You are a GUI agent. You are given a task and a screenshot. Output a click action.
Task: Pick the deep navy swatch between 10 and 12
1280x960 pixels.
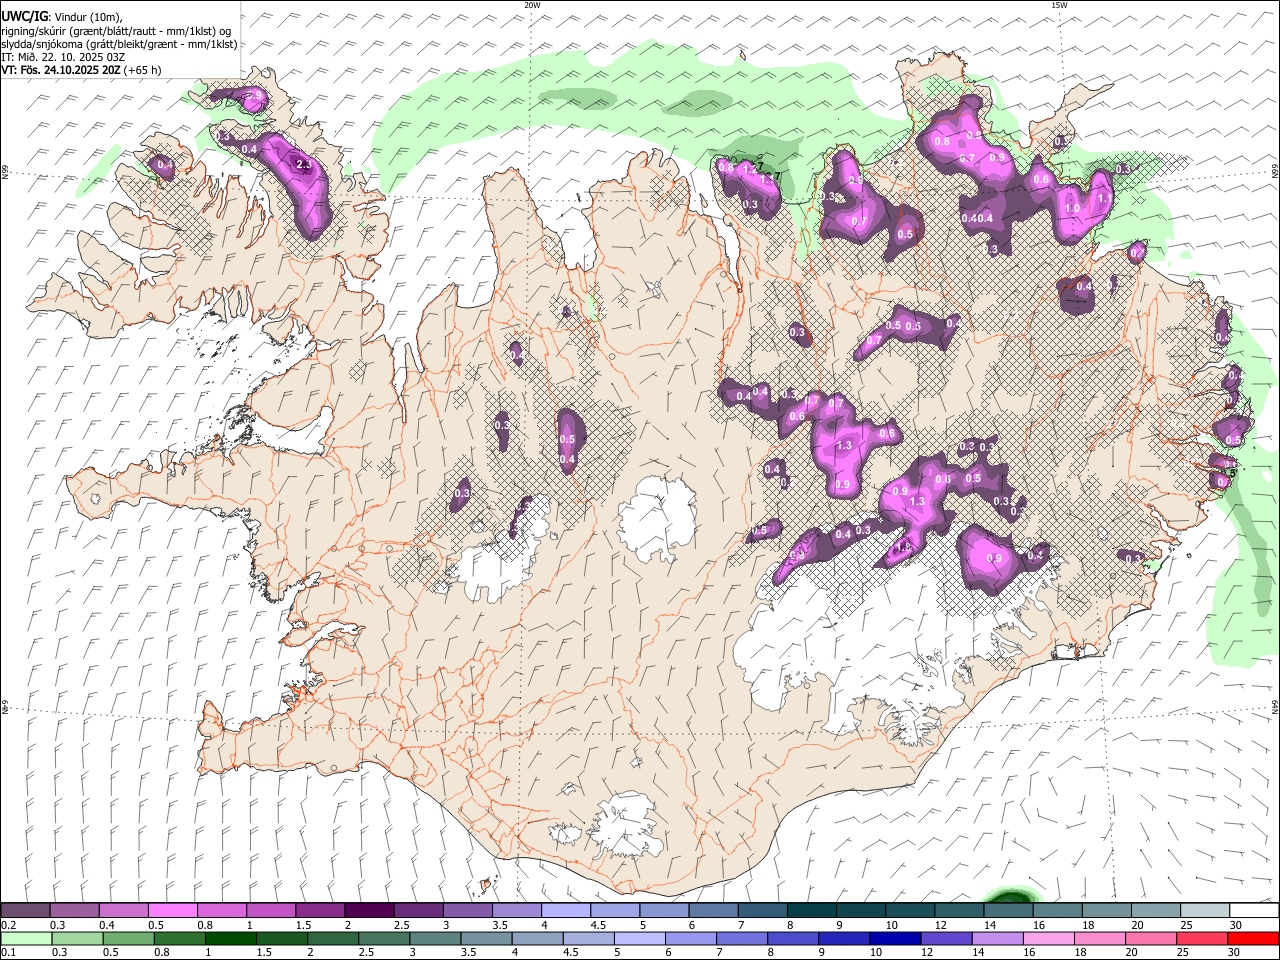coord(895,939)
